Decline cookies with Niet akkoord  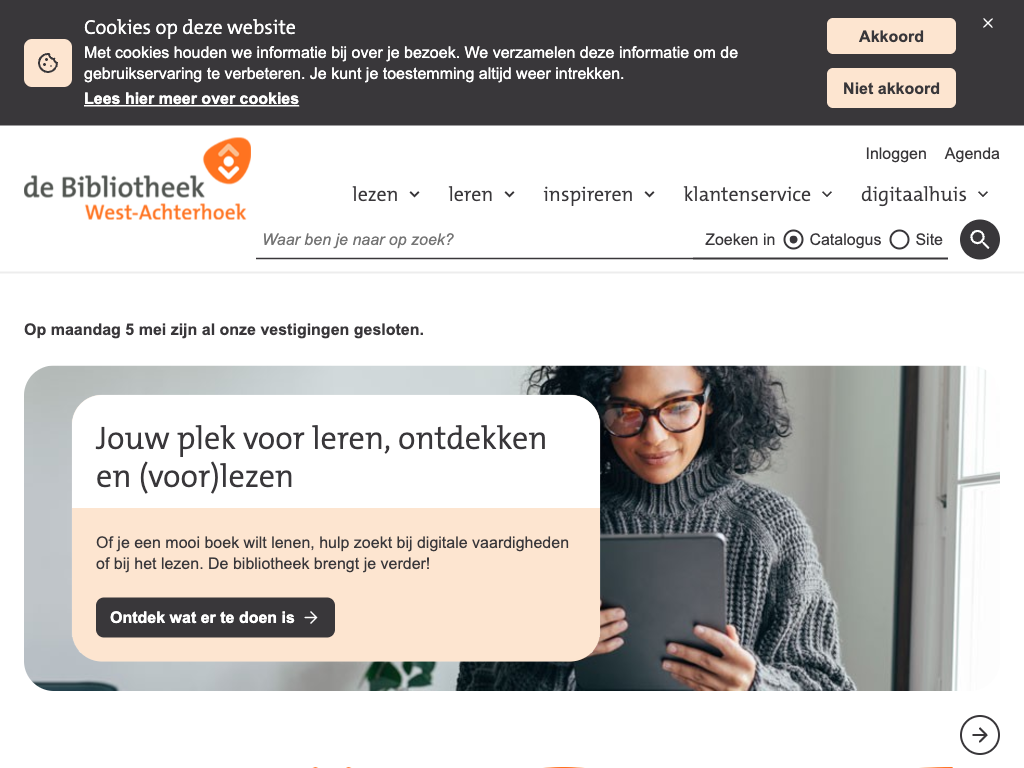click(891, 88)
